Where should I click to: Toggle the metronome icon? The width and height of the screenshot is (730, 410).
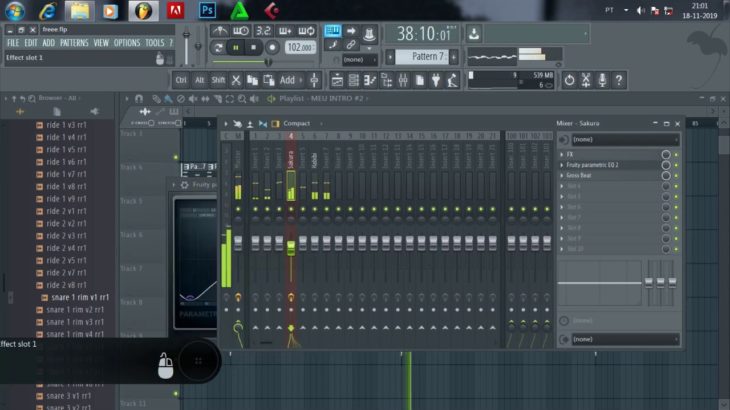[219, 31]
